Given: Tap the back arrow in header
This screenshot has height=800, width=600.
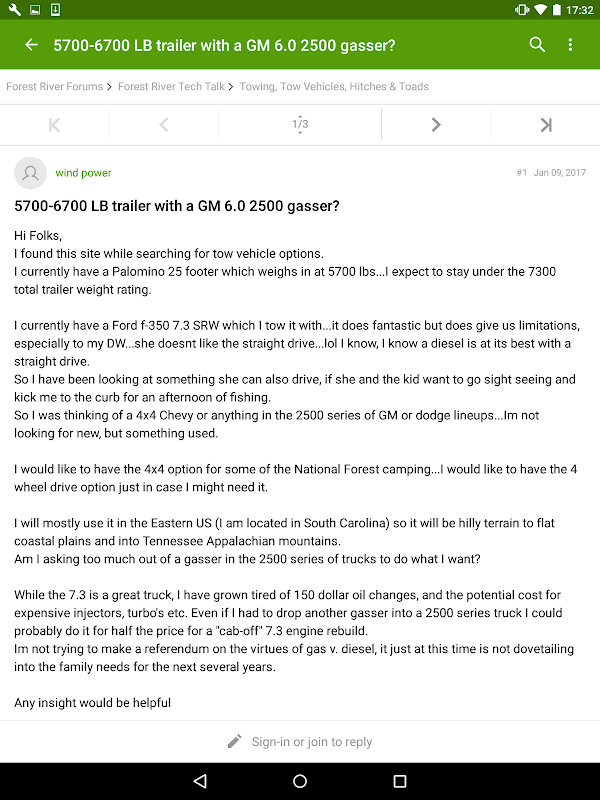Looking at the screenshot, I should pos(31,45).
